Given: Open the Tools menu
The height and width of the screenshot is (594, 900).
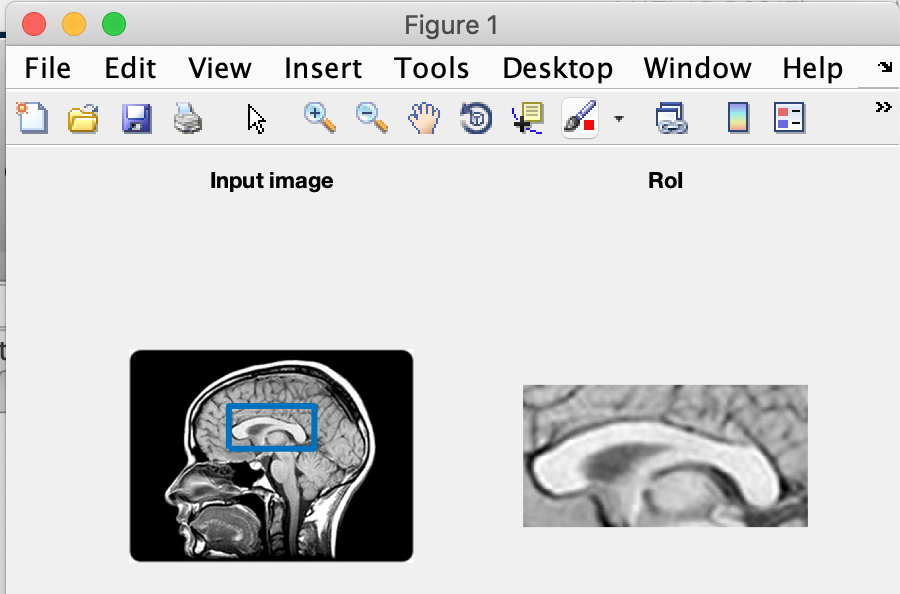Looking at the screenshot, I should 432,68.
